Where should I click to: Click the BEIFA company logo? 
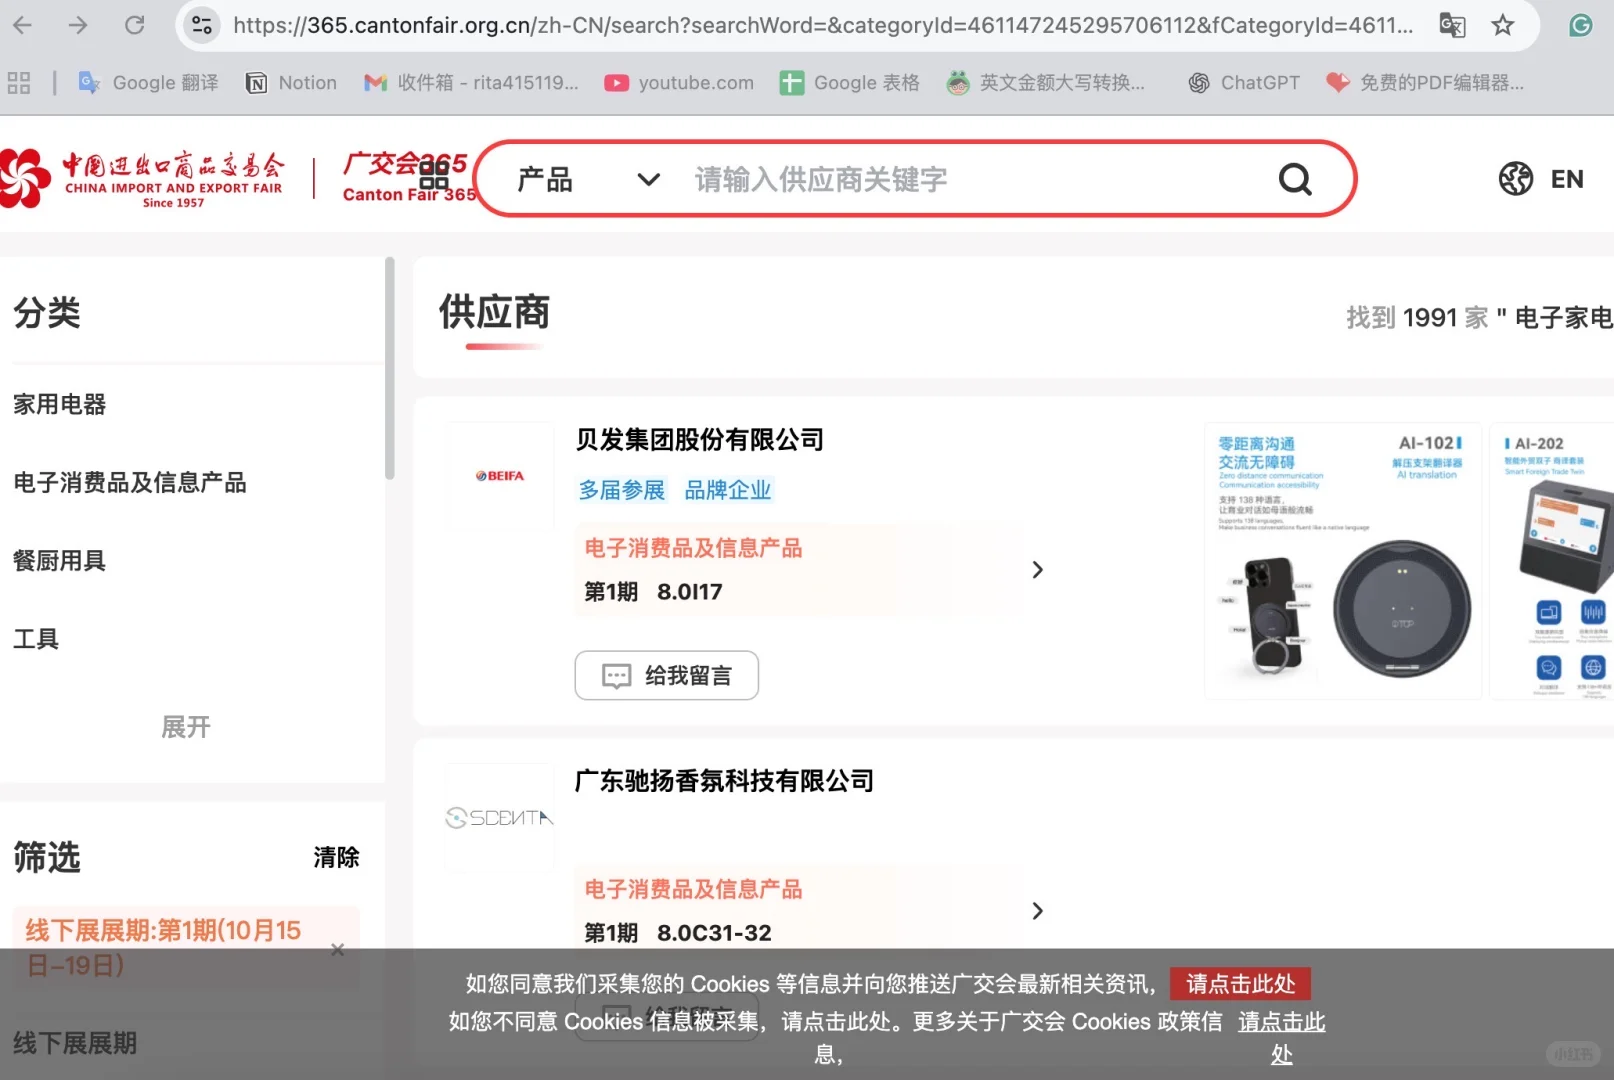pos(499,476)
